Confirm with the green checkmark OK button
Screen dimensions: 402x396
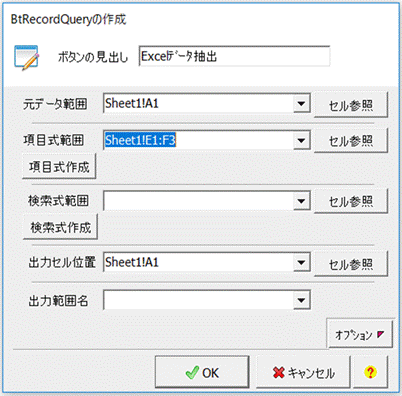[202, 372]
